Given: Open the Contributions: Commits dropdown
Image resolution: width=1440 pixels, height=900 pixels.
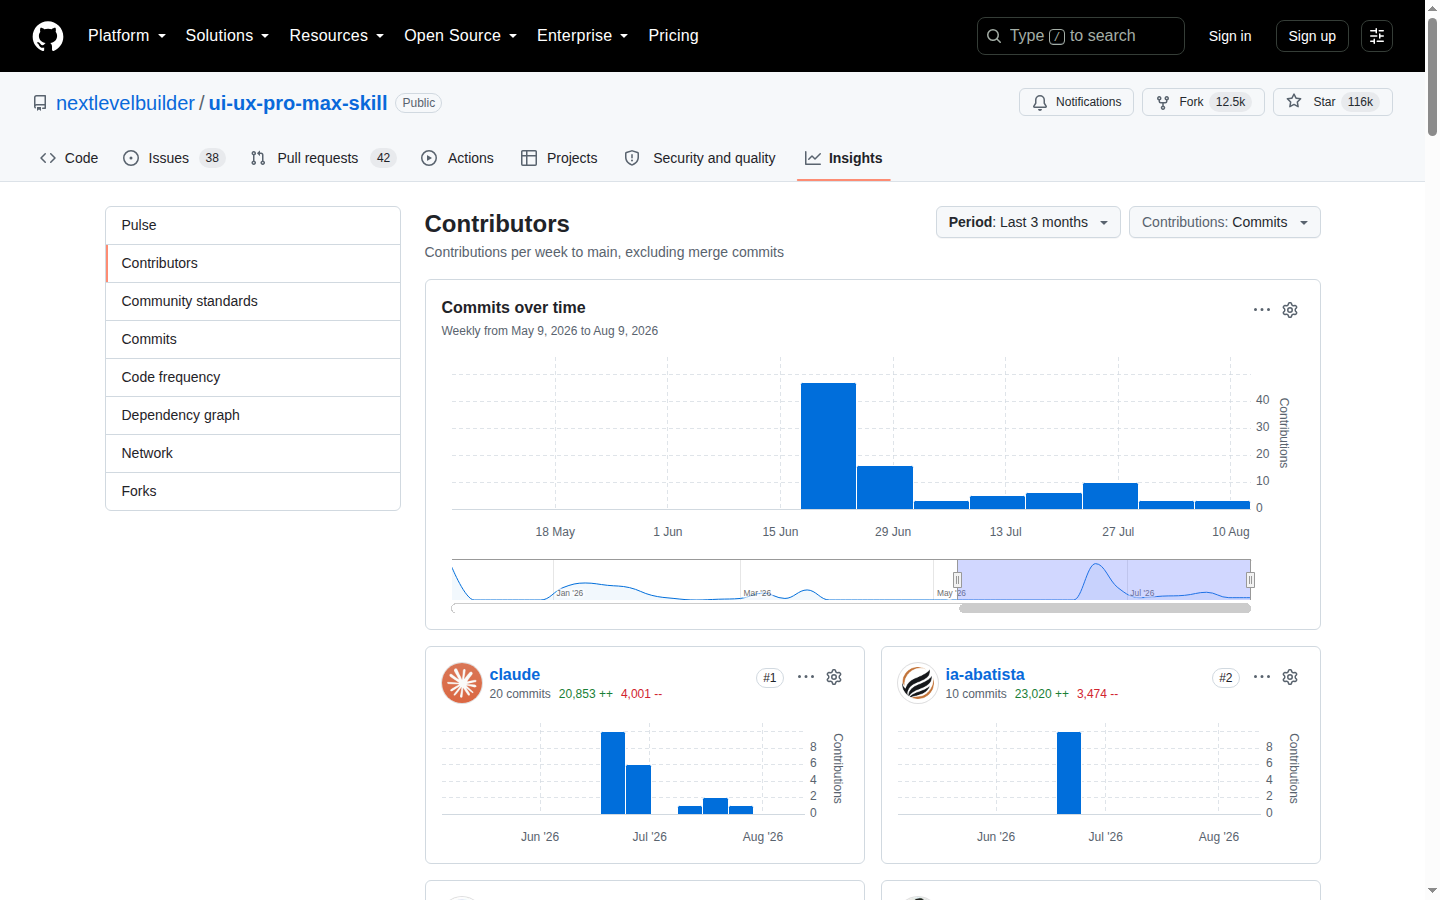Looking at the screenshot, I should [x=1224, y=222].
